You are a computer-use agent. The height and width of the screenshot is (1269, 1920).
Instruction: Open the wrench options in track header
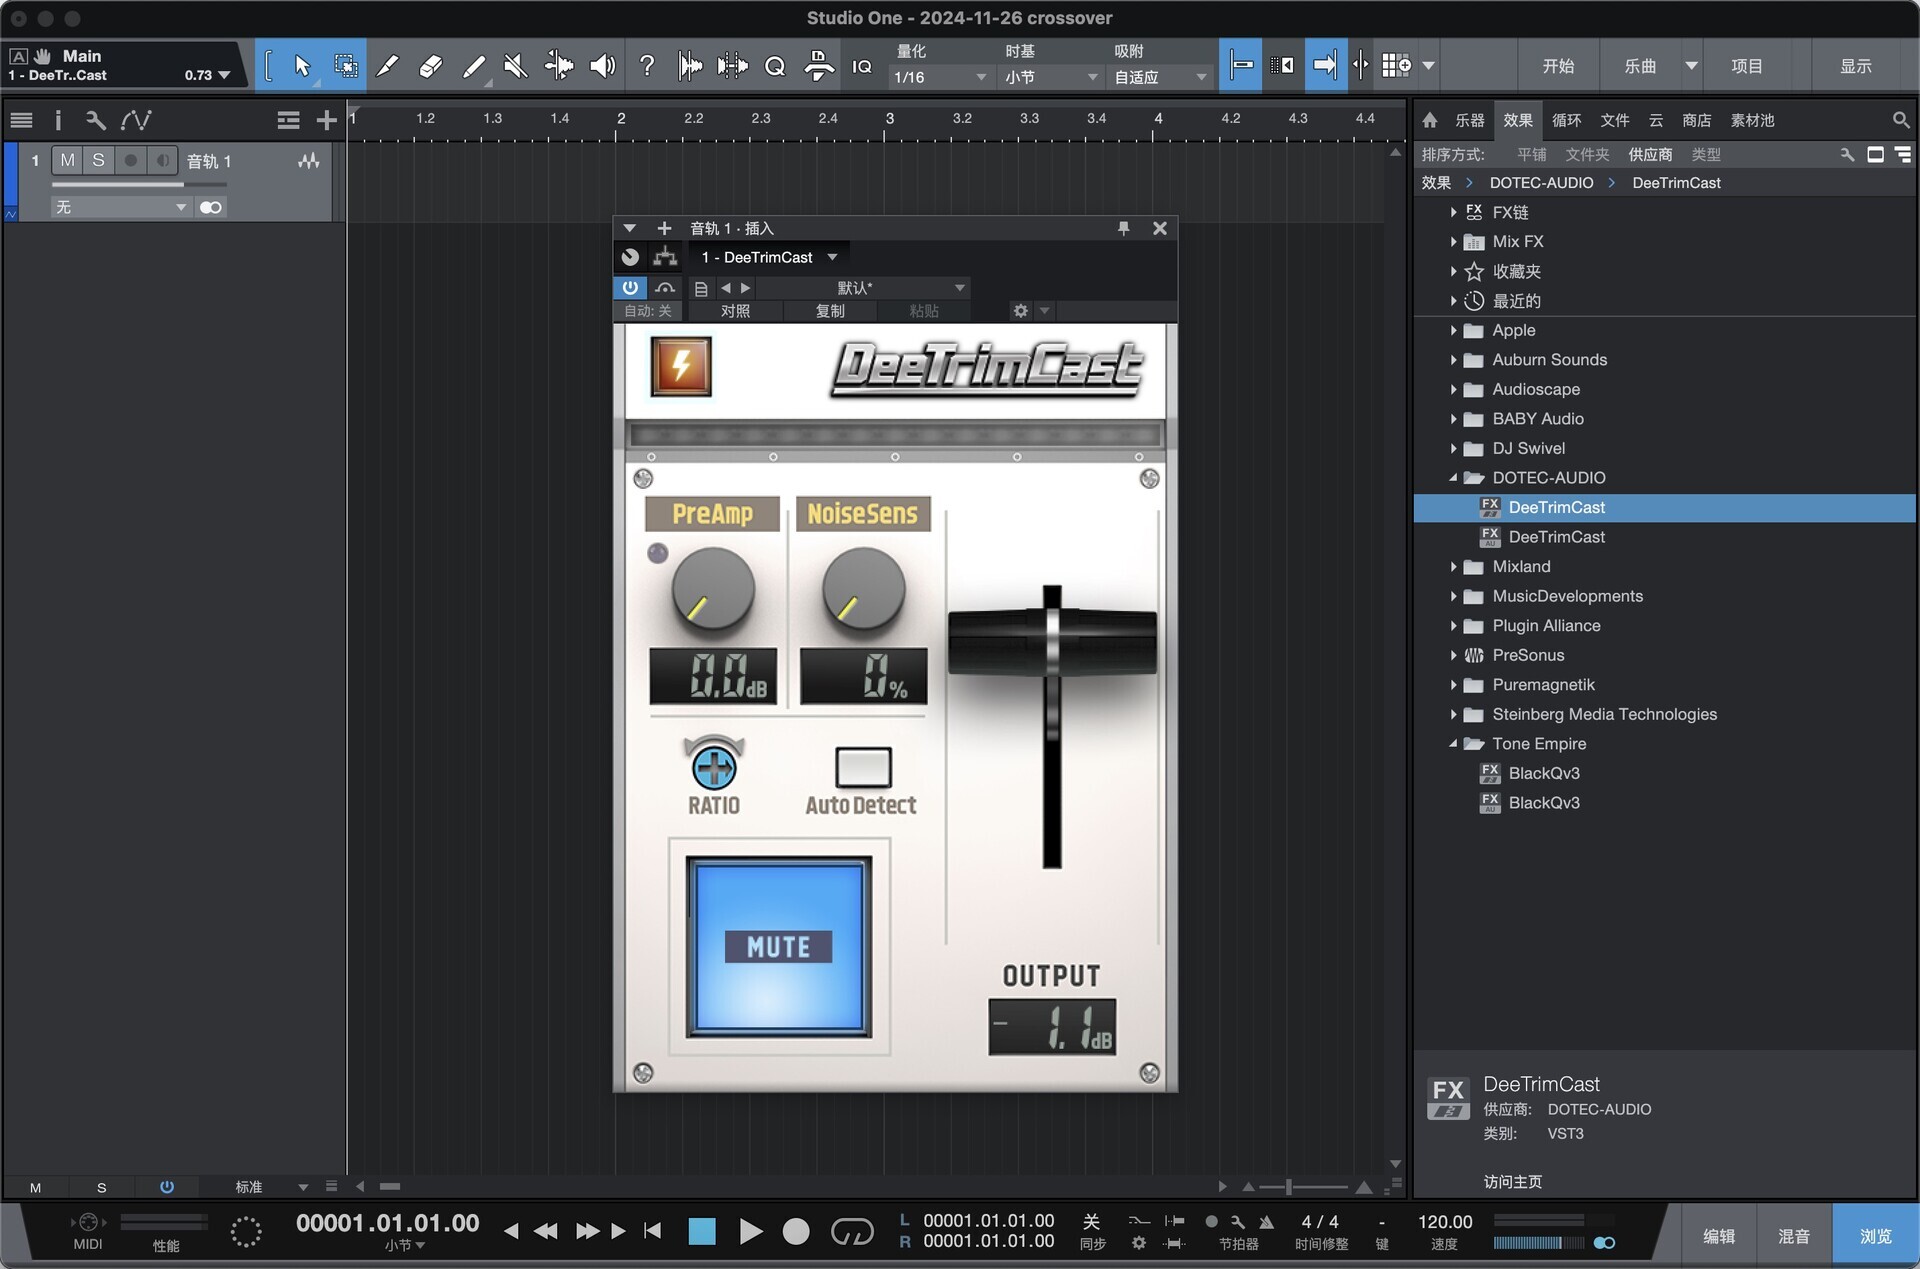tap(95, 121)
